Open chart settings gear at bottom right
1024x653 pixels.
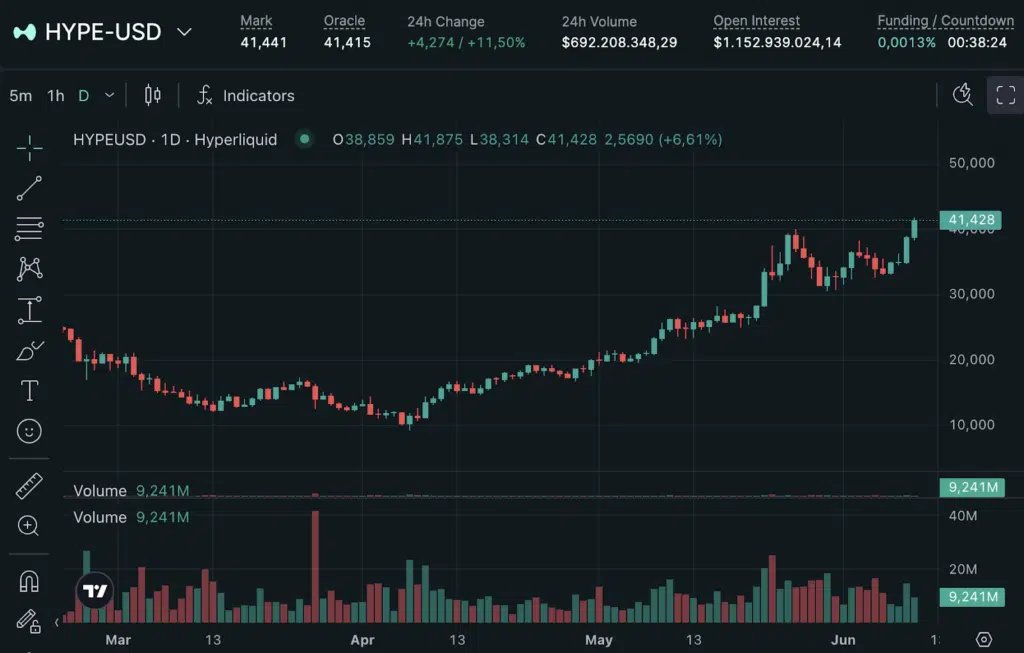[983, 639]
